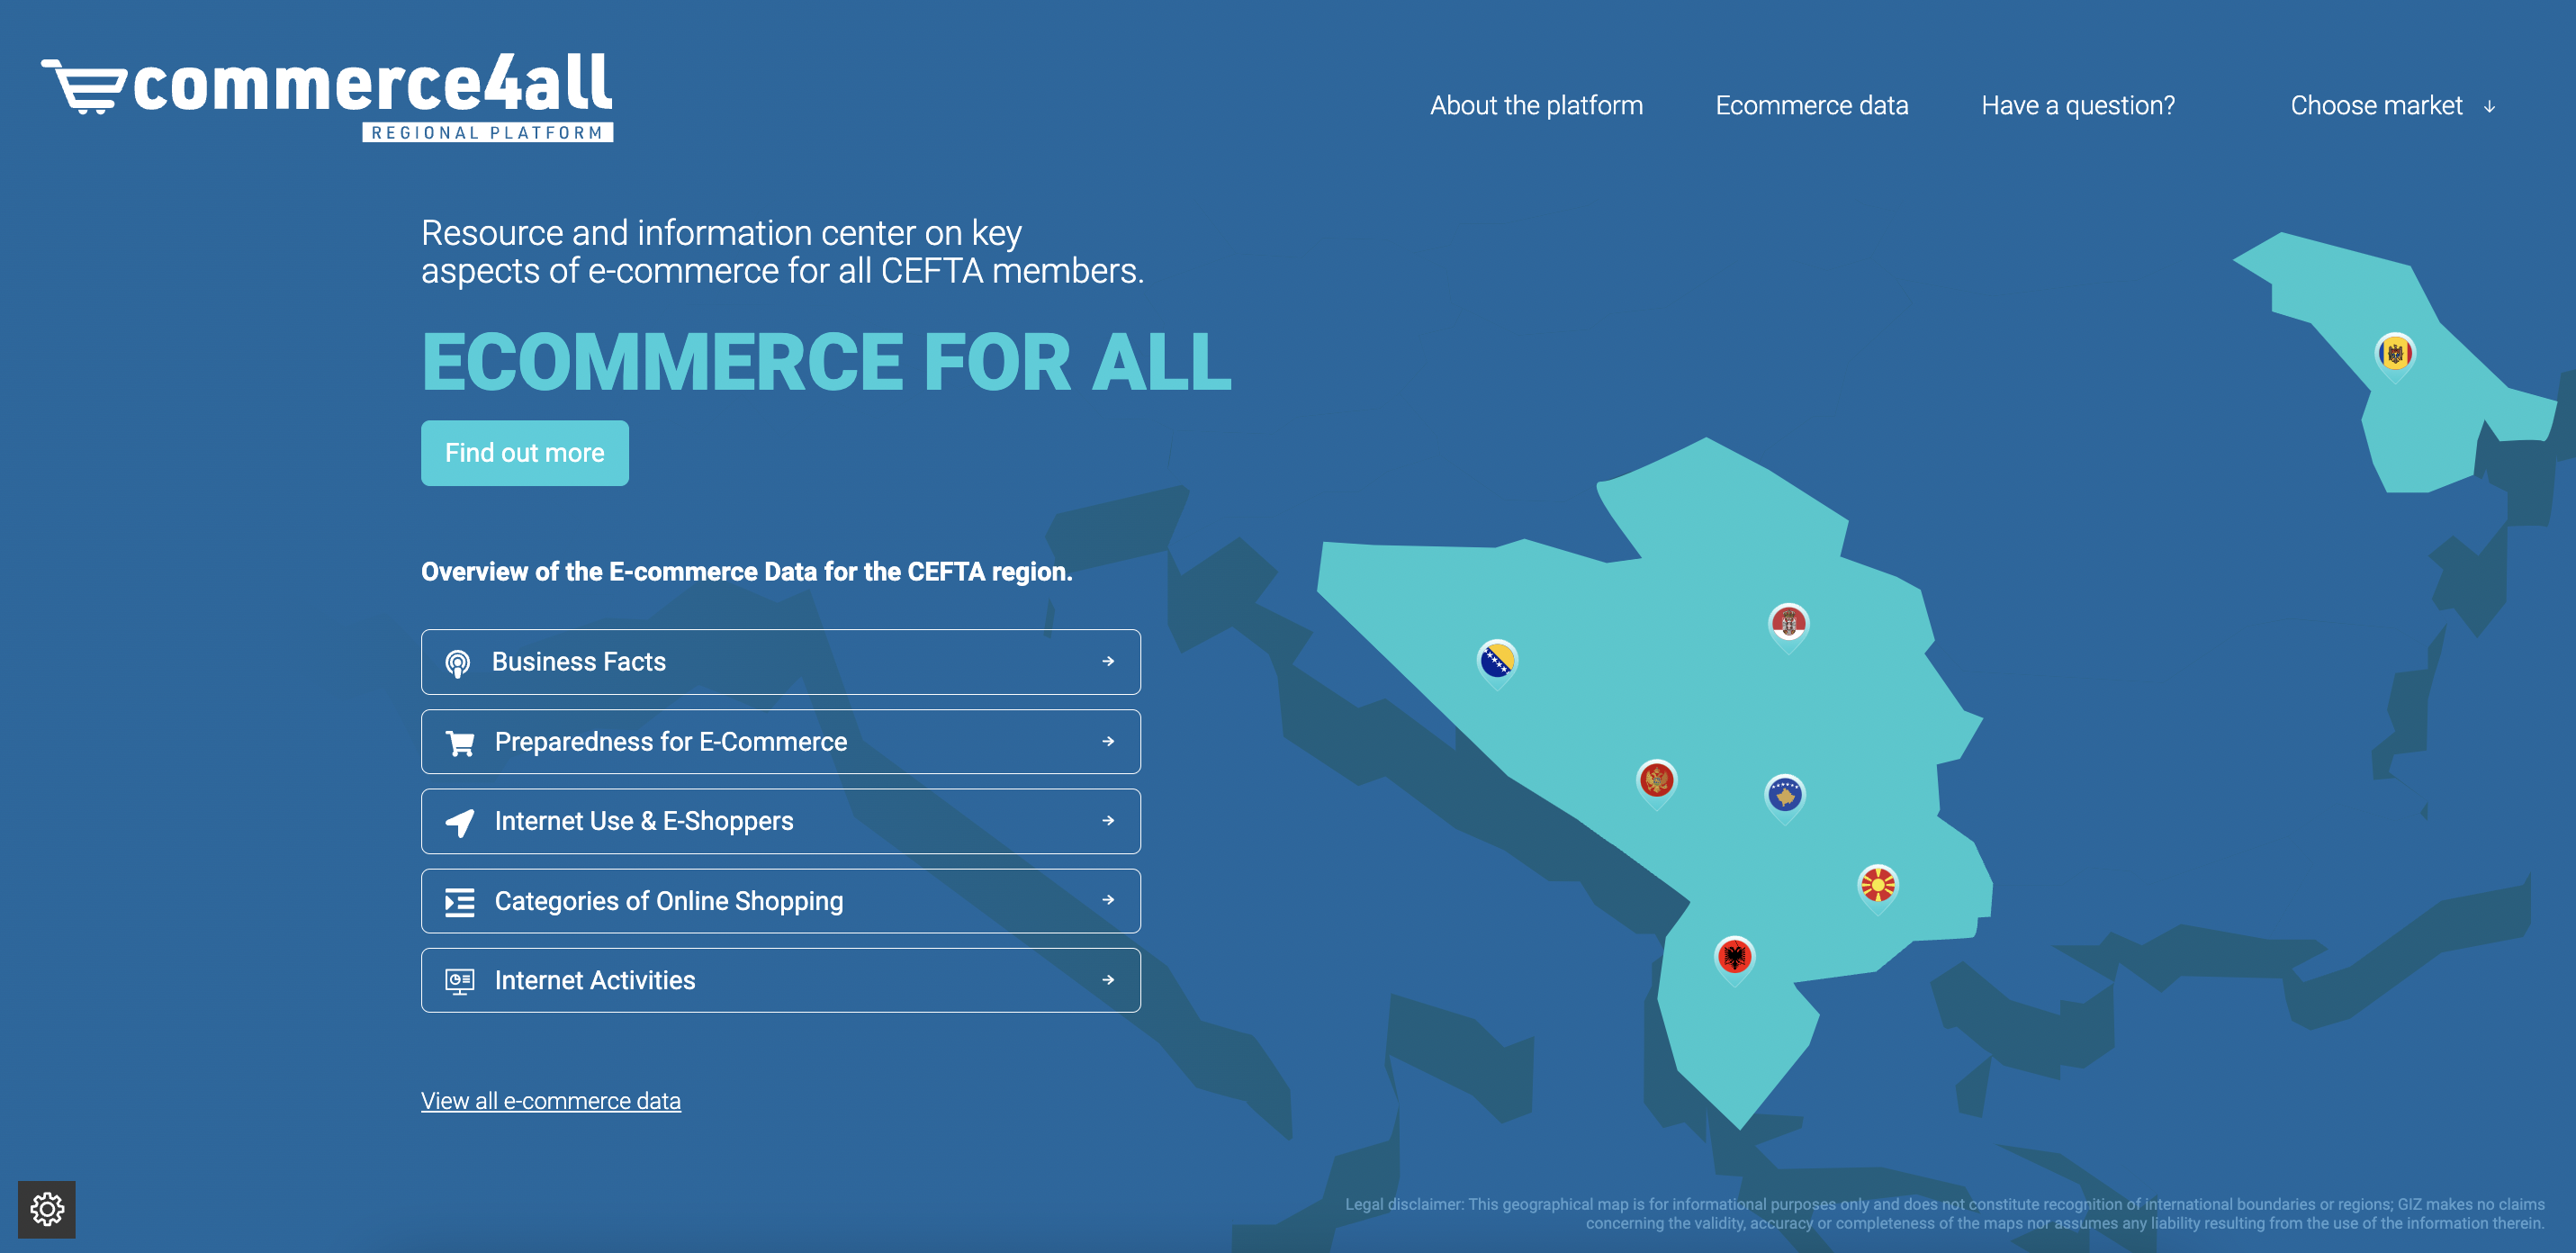This screenshot has width=2576, height=1253.
Task: Click the right arrow on Preparedness for E-Commerce
Action: 1108,741
